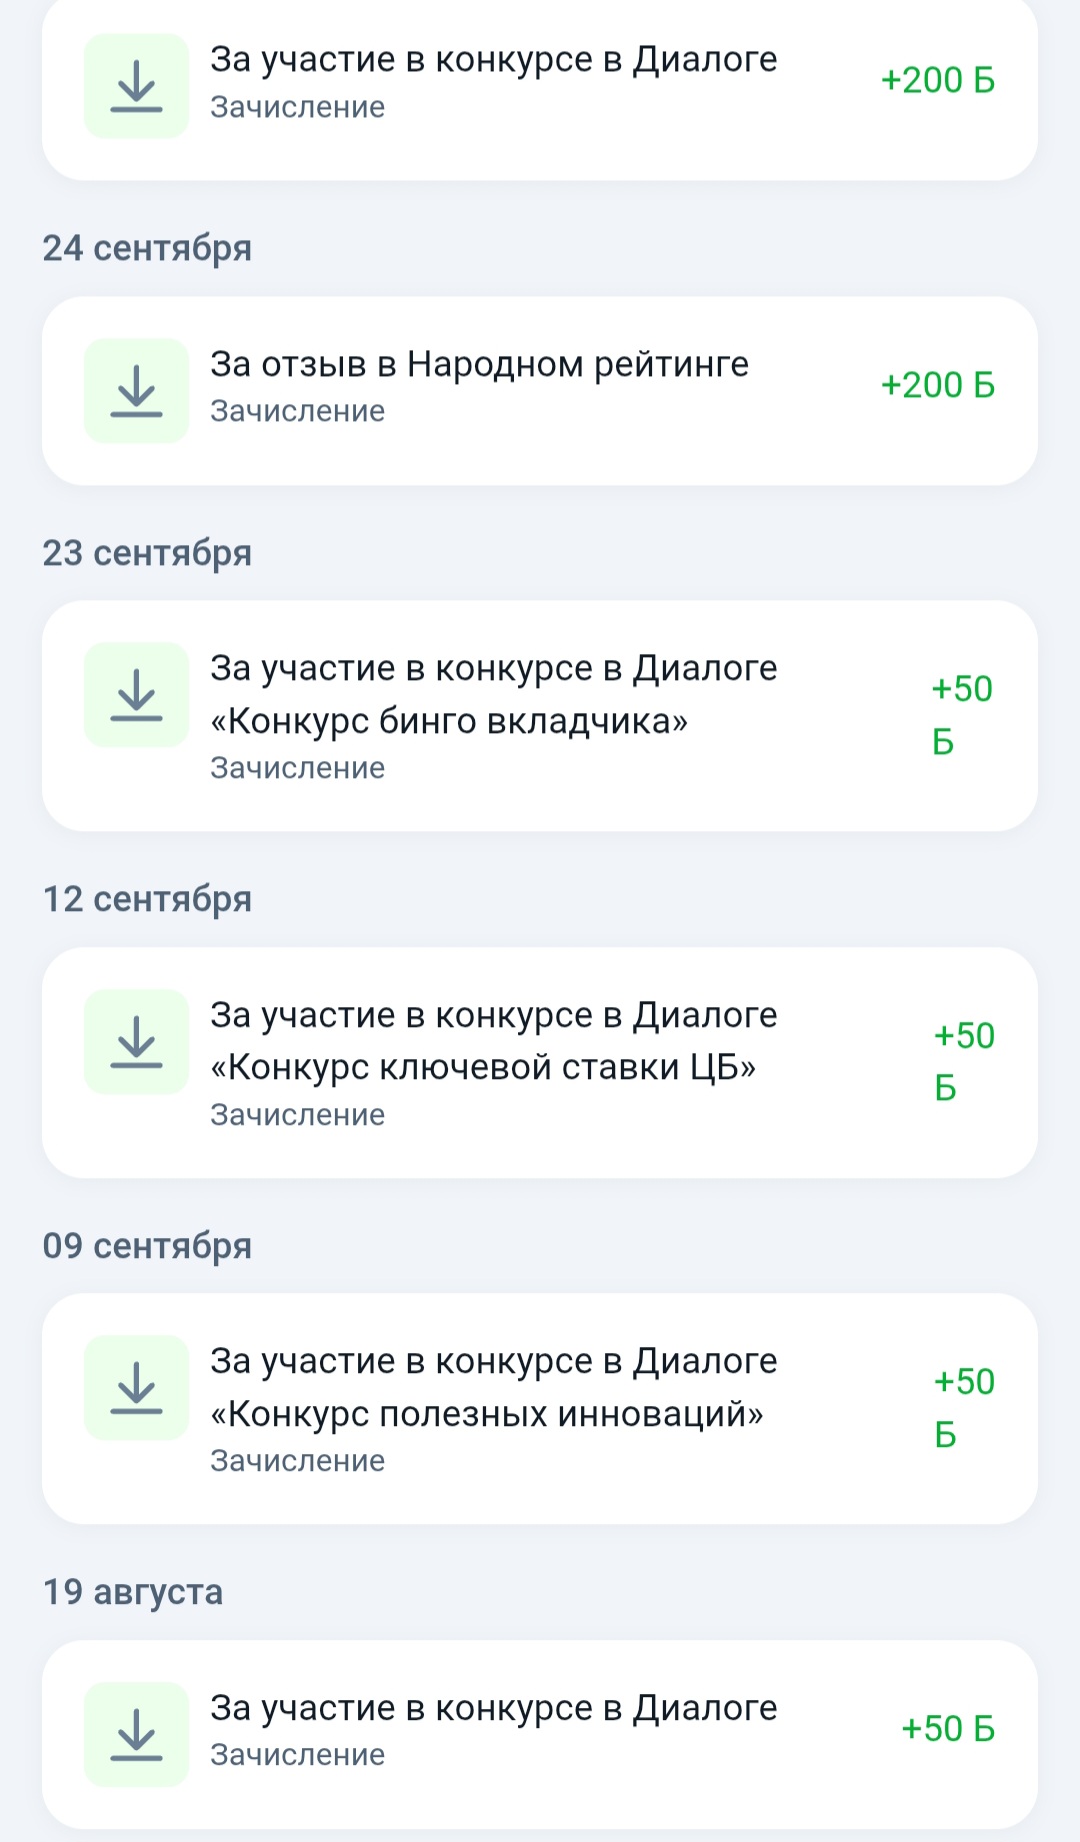Click the +200 Б amount for Народный рейтинг
1080x1842 pixels.
pyautogui.click(x=937, y=386)
